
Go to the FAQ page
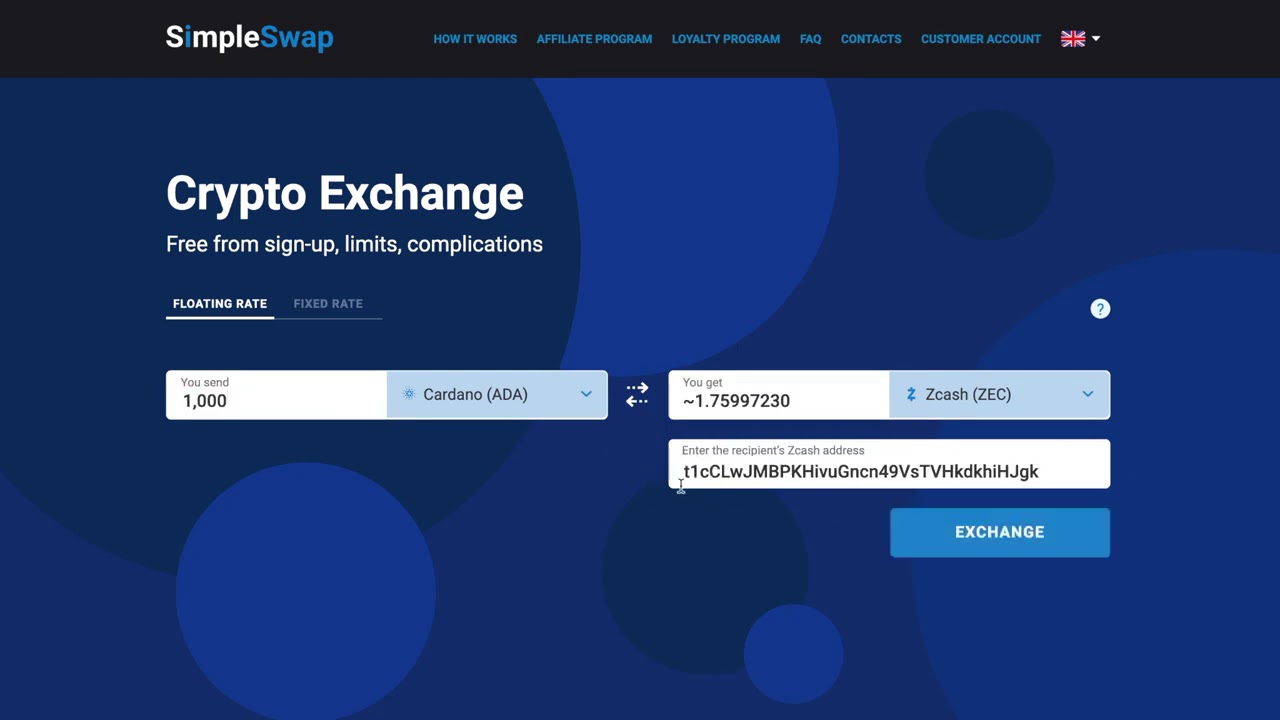tap(810, 39)
